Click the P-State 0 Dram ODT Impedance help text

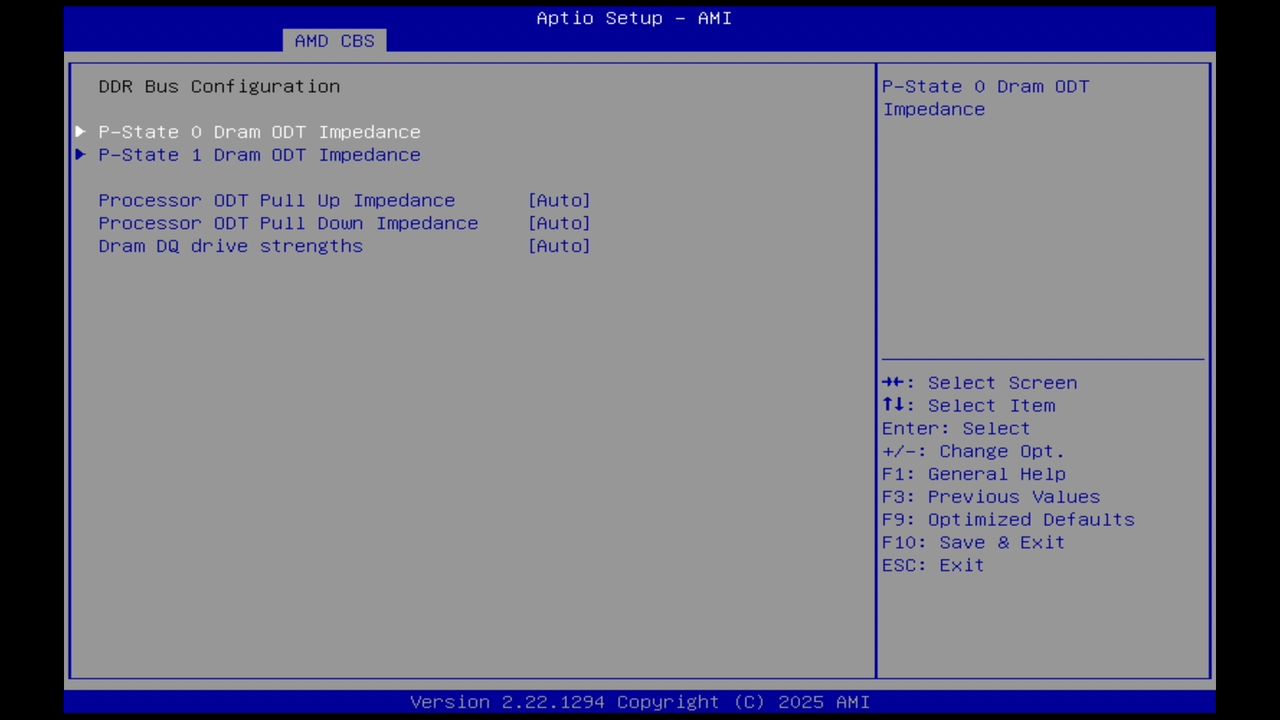985,97
